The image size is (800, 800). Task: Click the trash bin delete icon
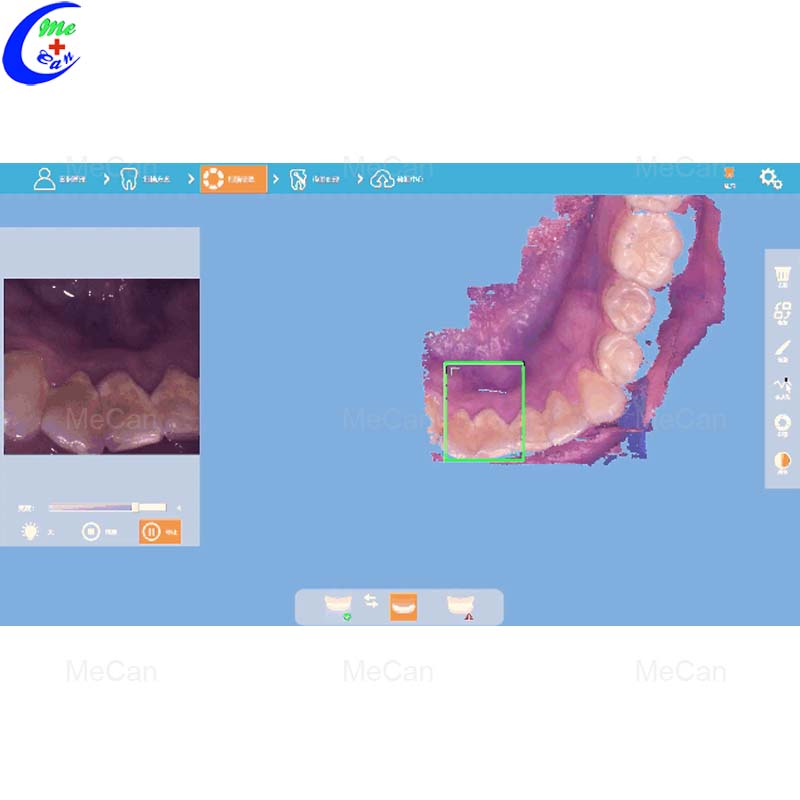coord(783,276)
